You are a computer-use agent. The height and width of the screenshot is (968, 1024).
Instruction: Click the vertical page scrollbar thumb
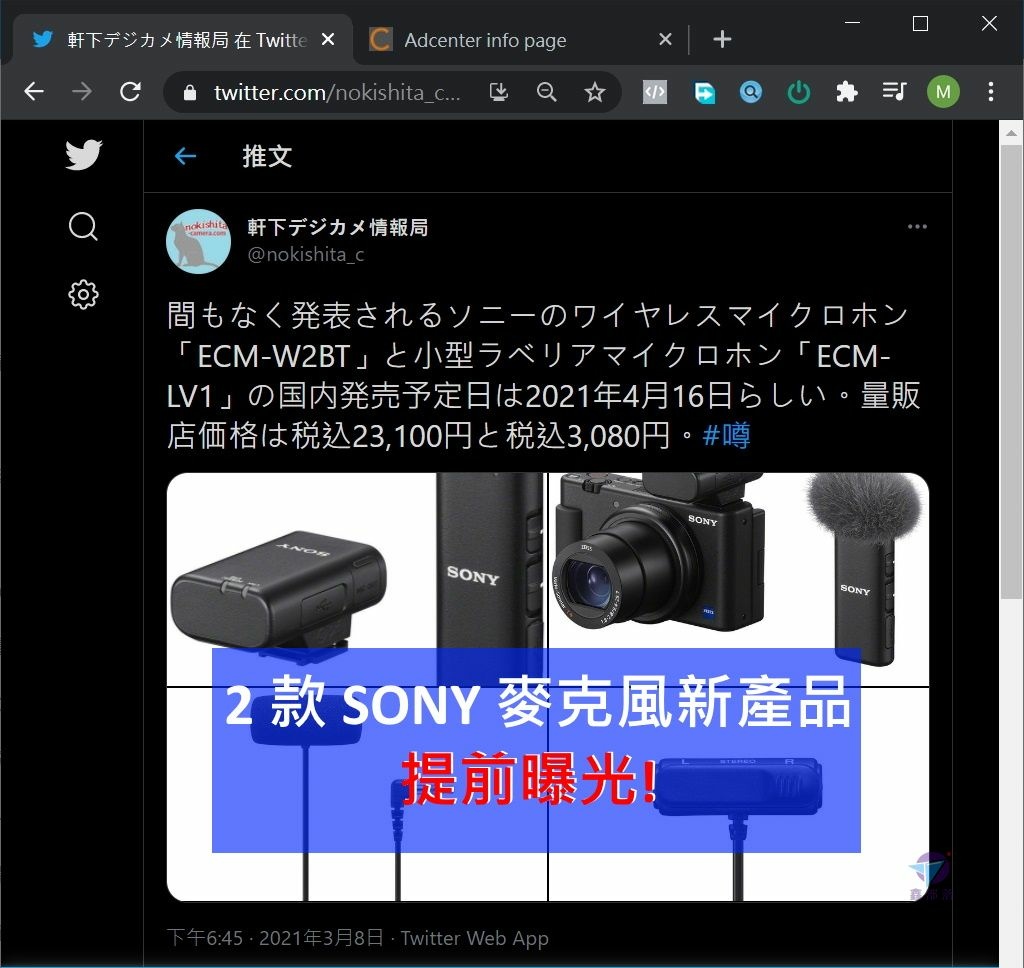click(1012, 371)
